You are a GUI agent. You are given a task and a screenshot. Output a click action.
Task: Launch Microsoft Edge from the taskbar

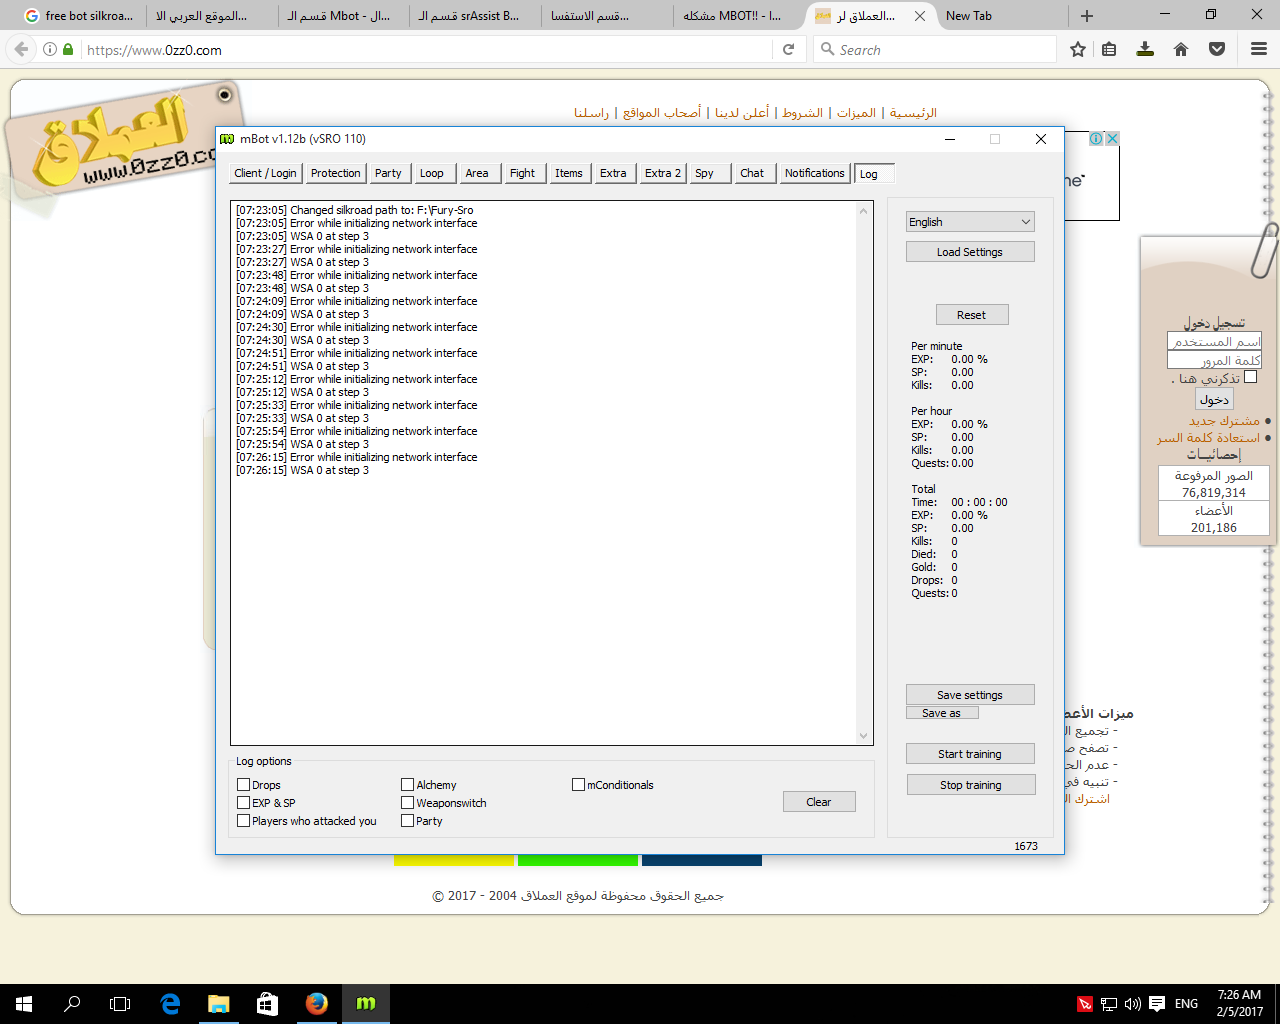(x=170, y=1004)
